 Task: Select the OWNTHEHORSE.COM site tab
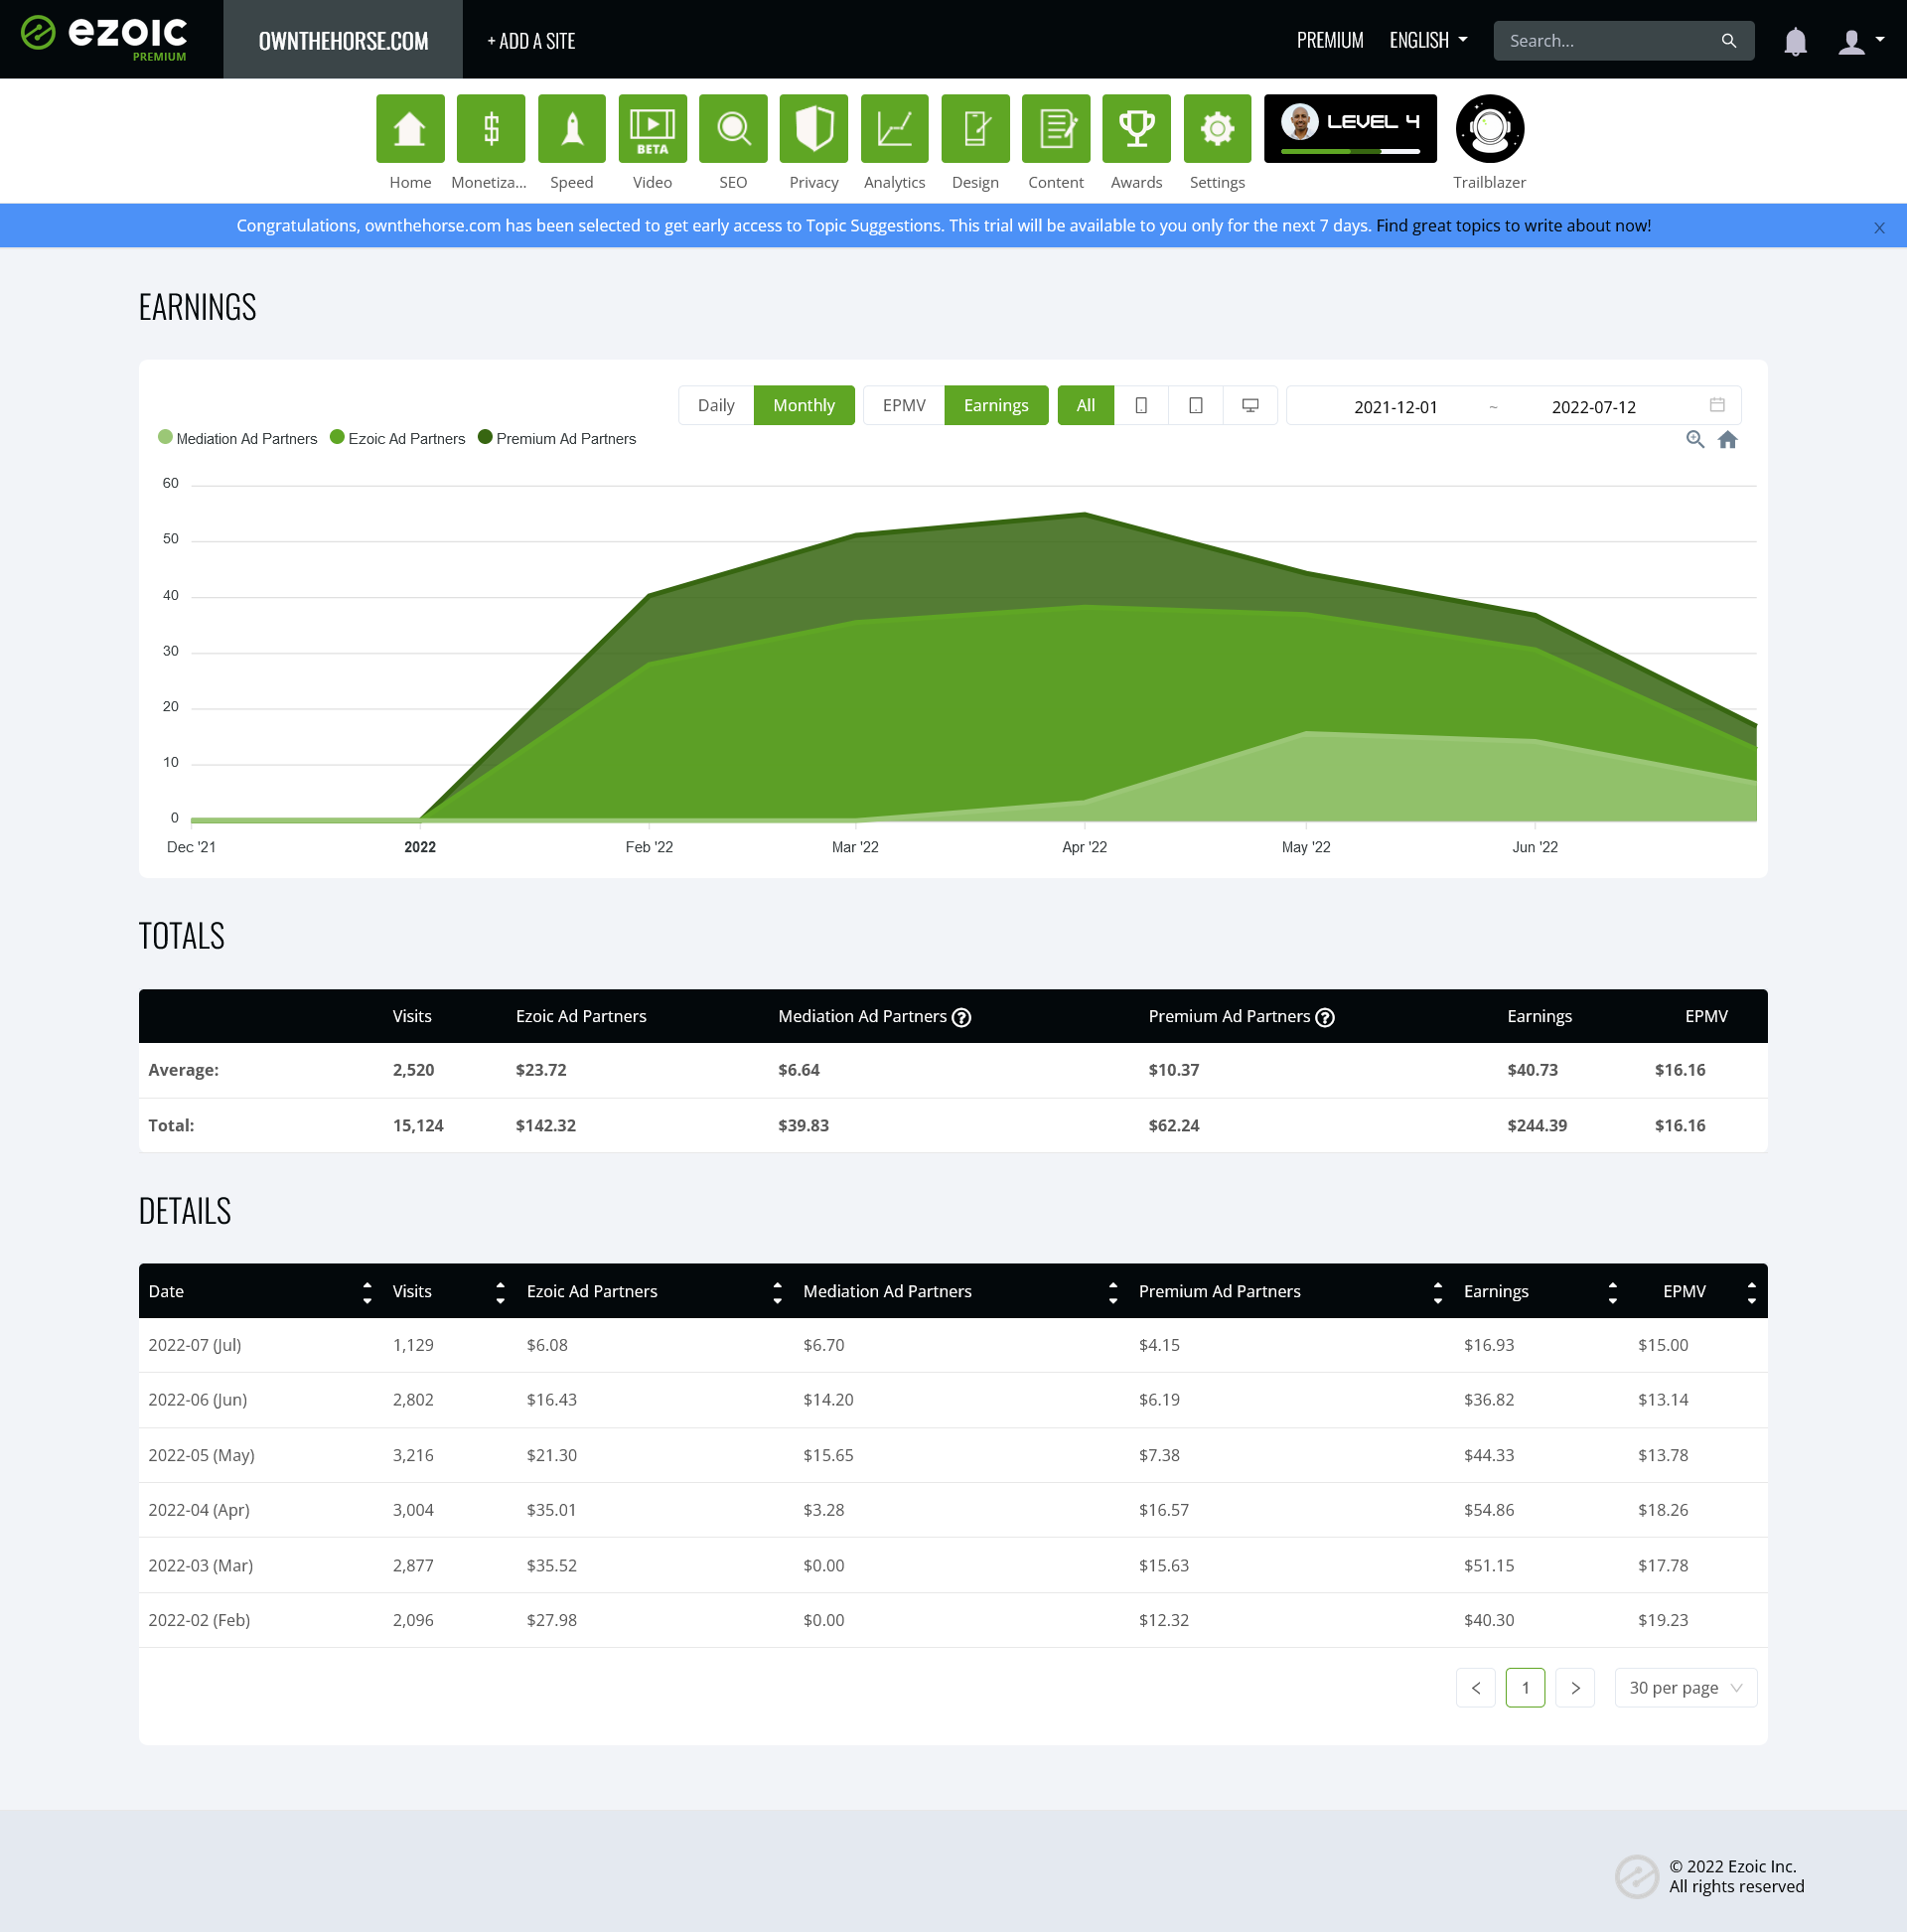coord(343,40)
